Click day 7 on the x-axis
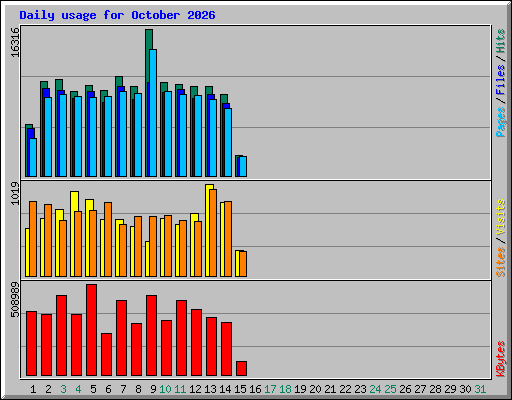 pyautogui.click(x=123, y=389)
